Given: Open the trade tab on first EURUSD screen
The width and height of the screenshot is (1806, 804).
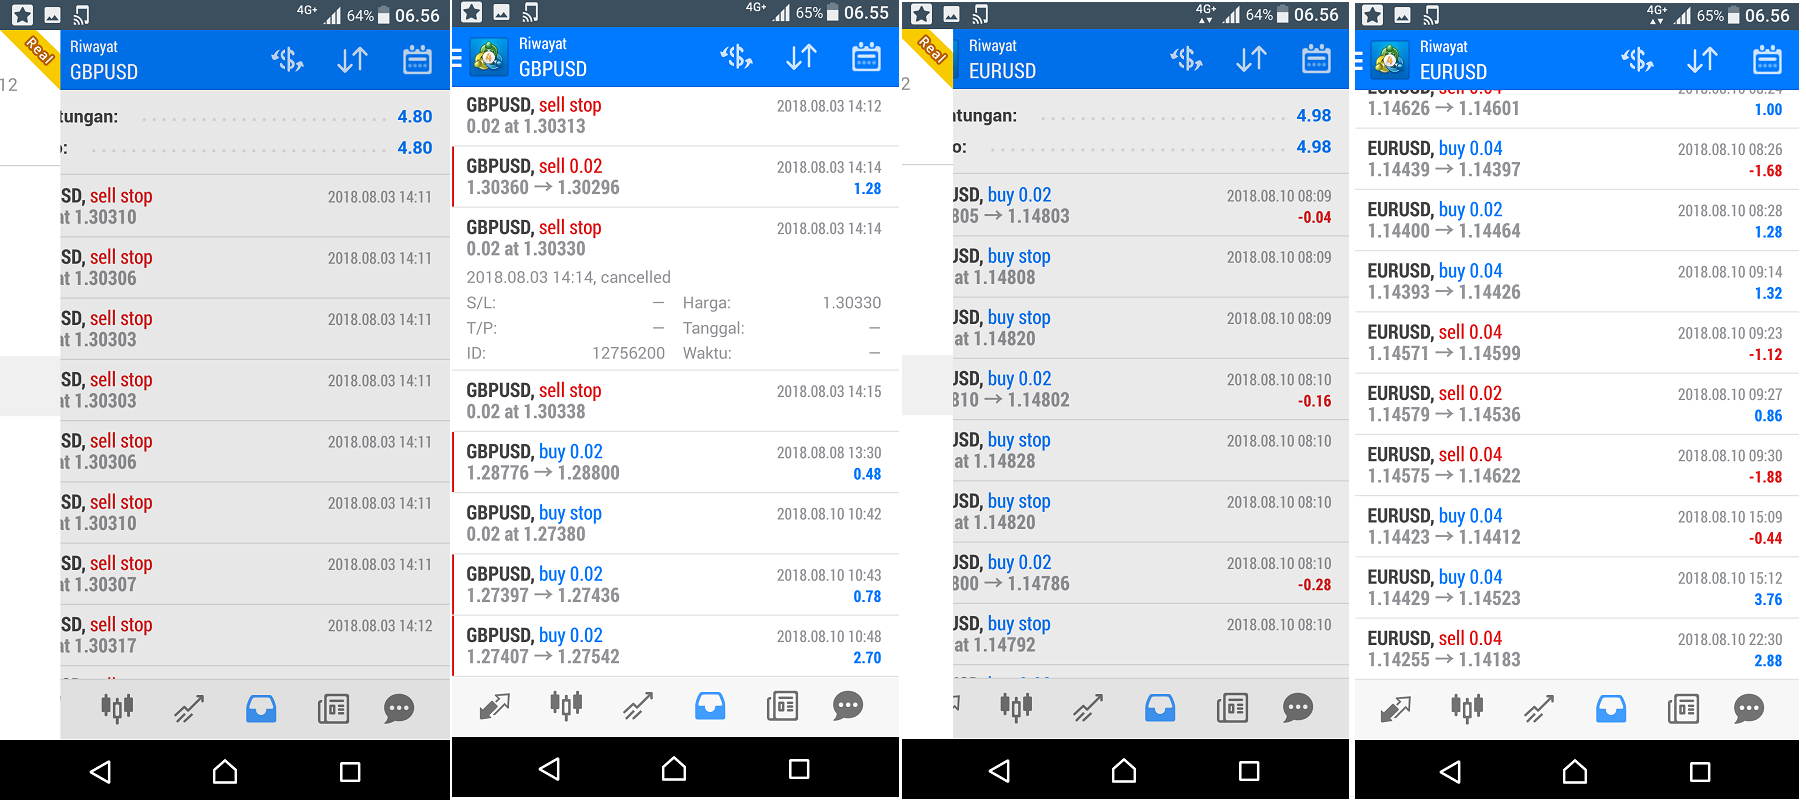Looking at the screenshot, I should tap(1088, 708).
